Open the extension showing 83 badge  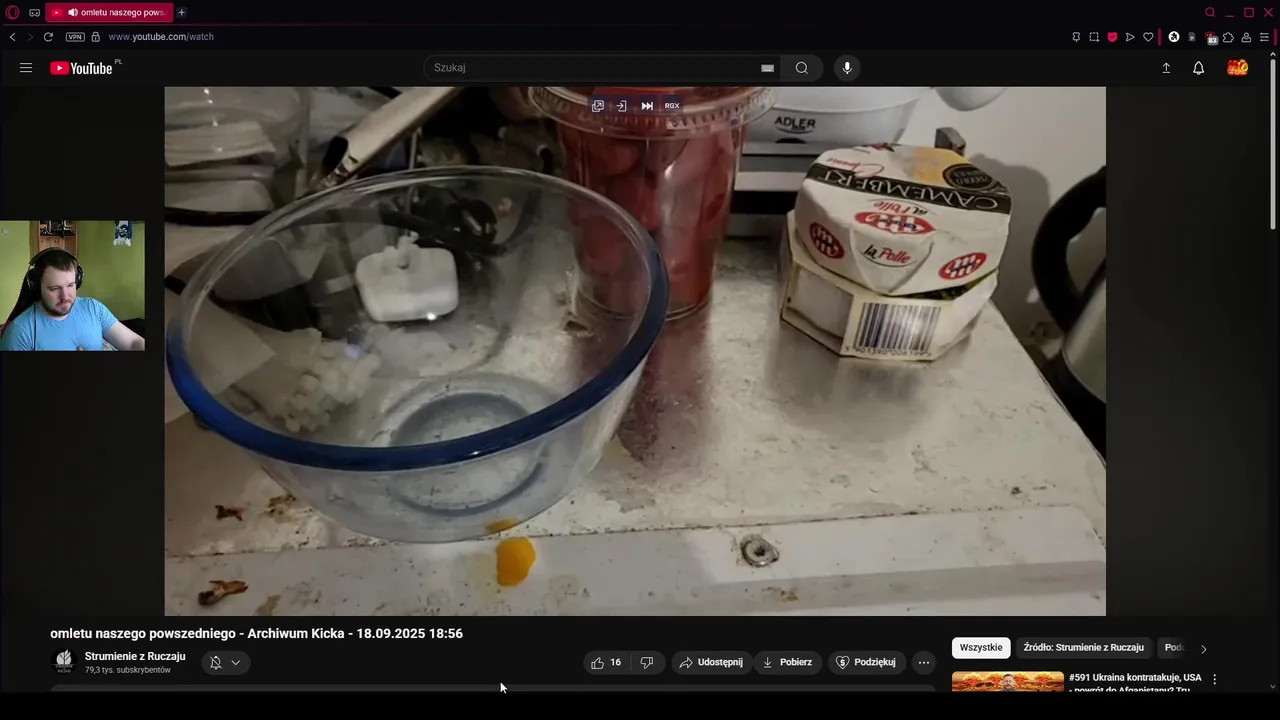(1211, 38)
